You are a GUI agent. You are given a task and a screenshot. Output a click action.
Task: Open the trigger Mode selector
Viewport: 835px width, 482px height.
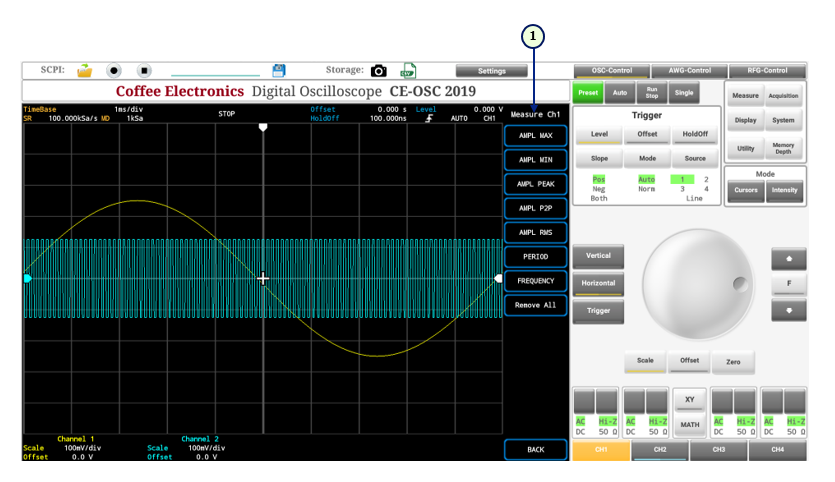tap(647, 158)
